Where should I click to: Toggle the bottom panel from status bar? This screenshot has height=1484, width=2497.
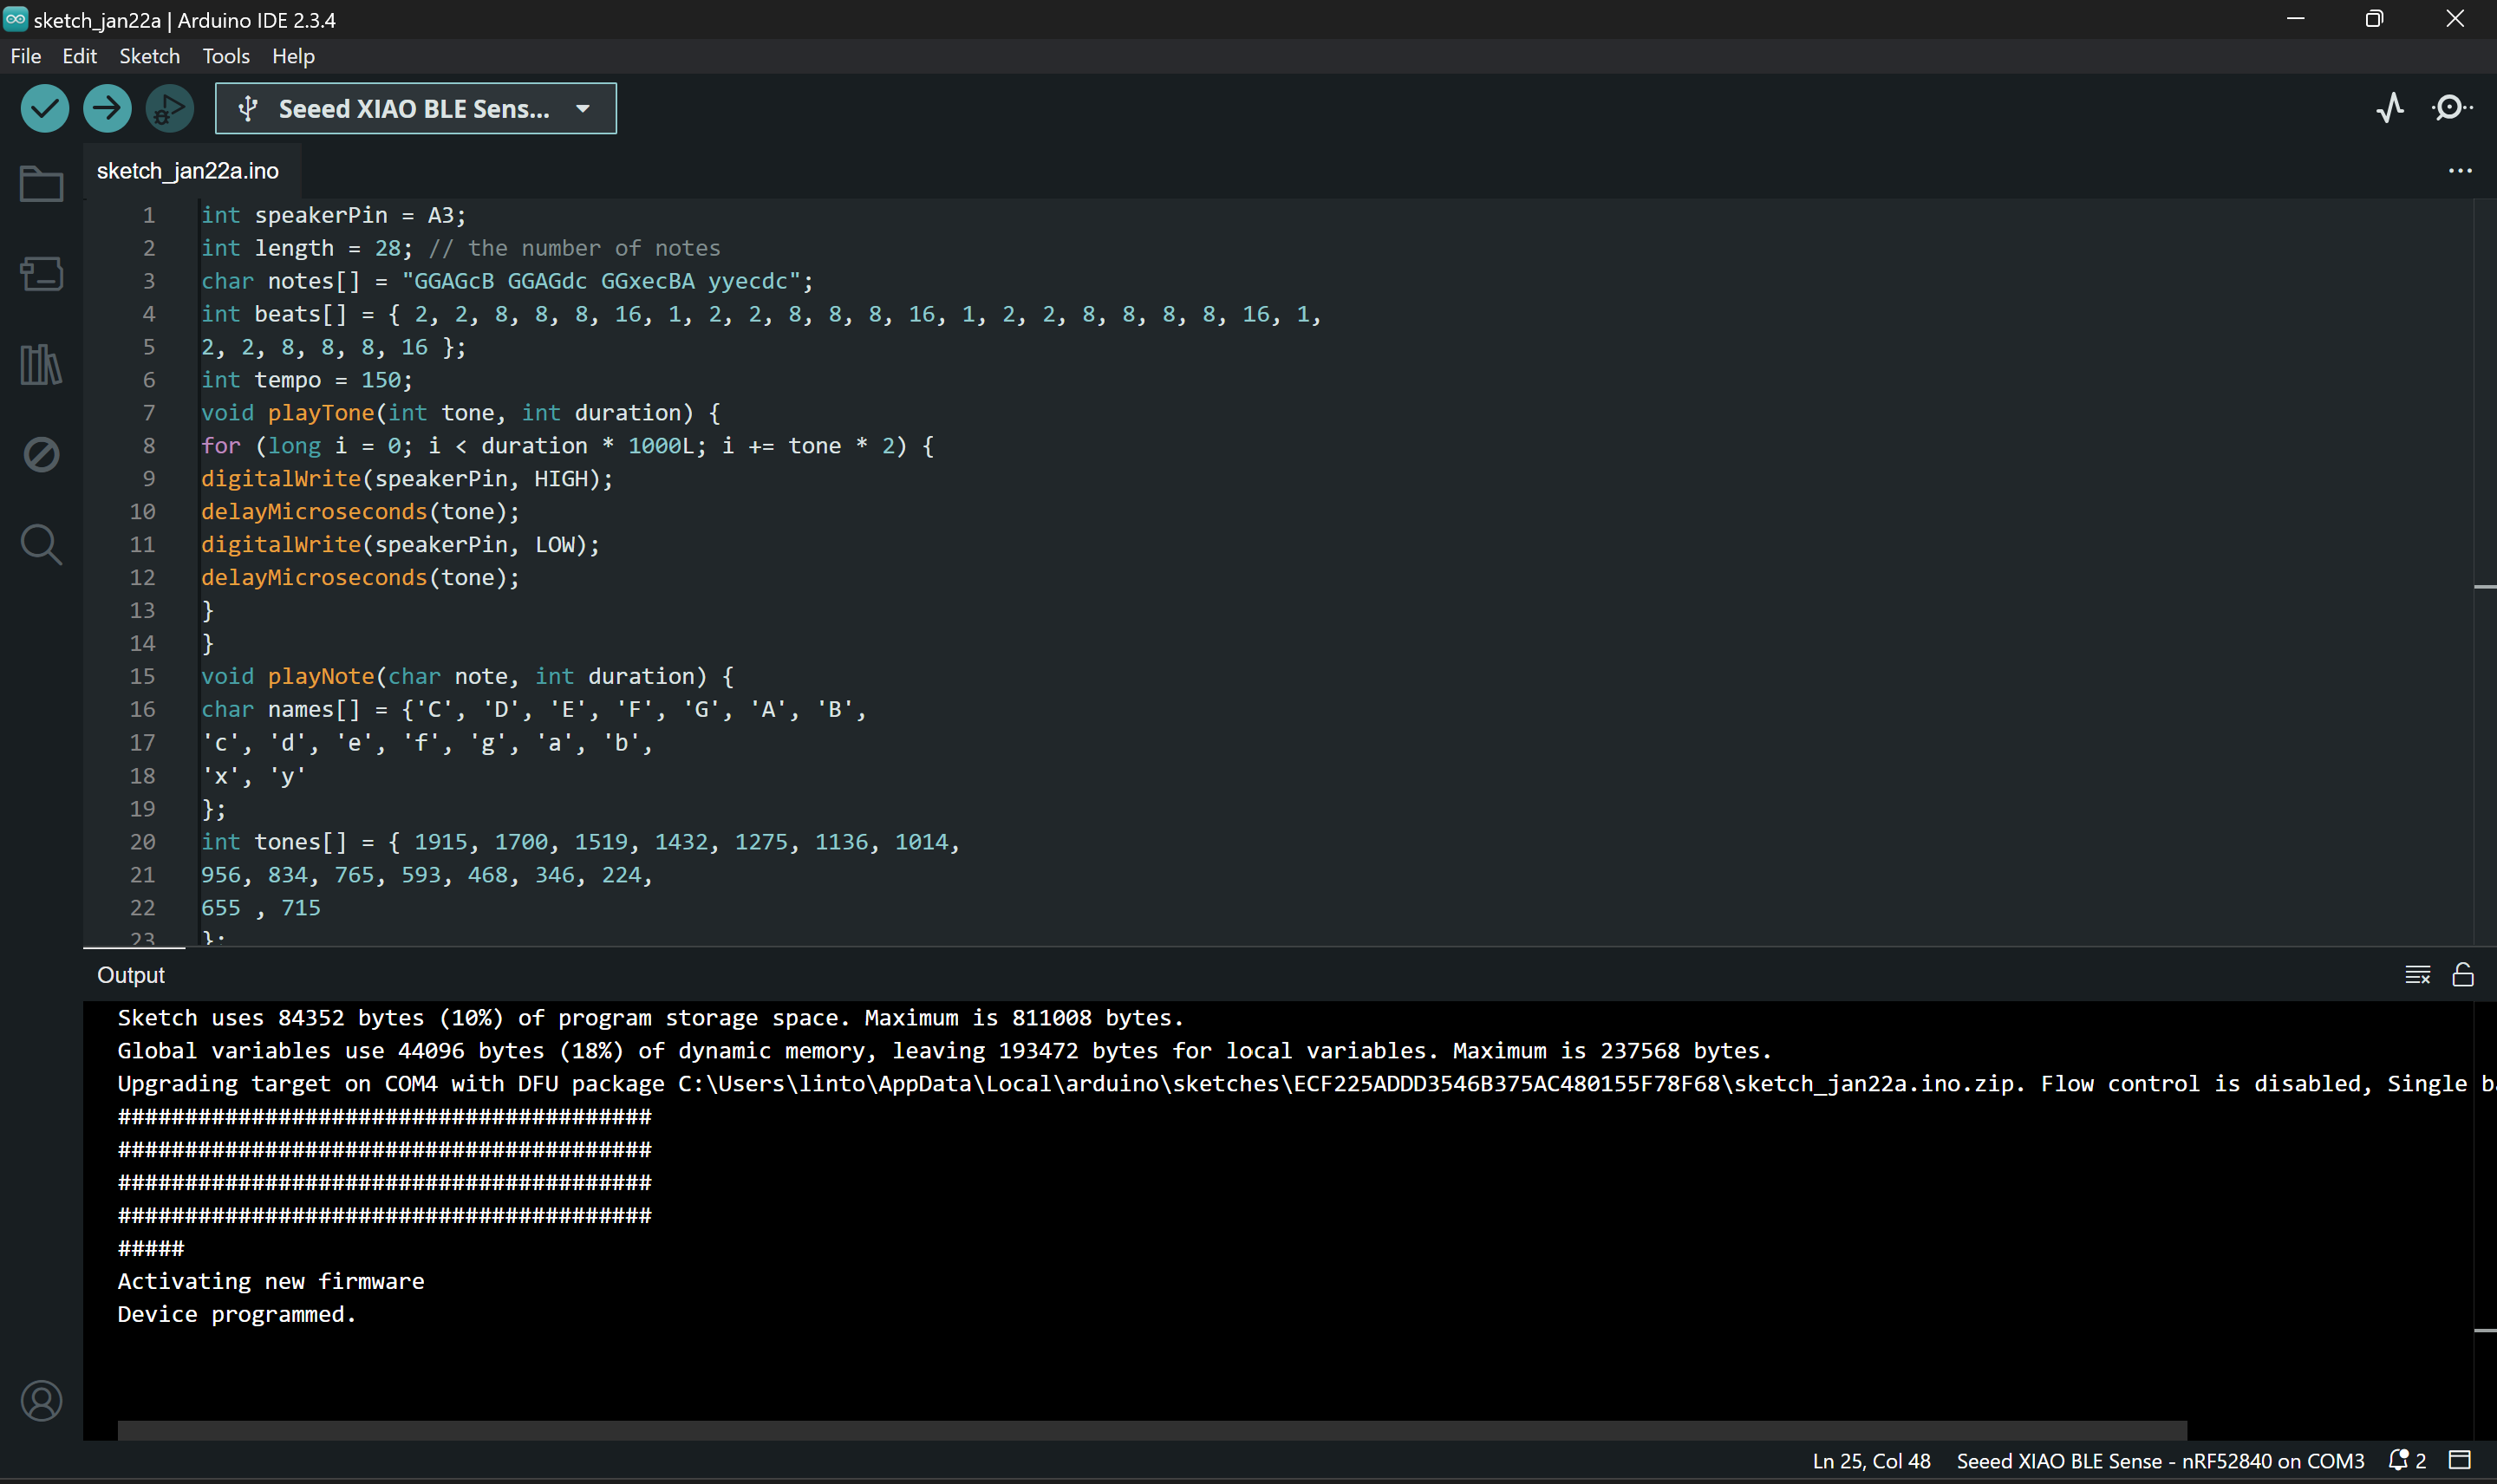pyautogui.click(x=2459, y=1460)
